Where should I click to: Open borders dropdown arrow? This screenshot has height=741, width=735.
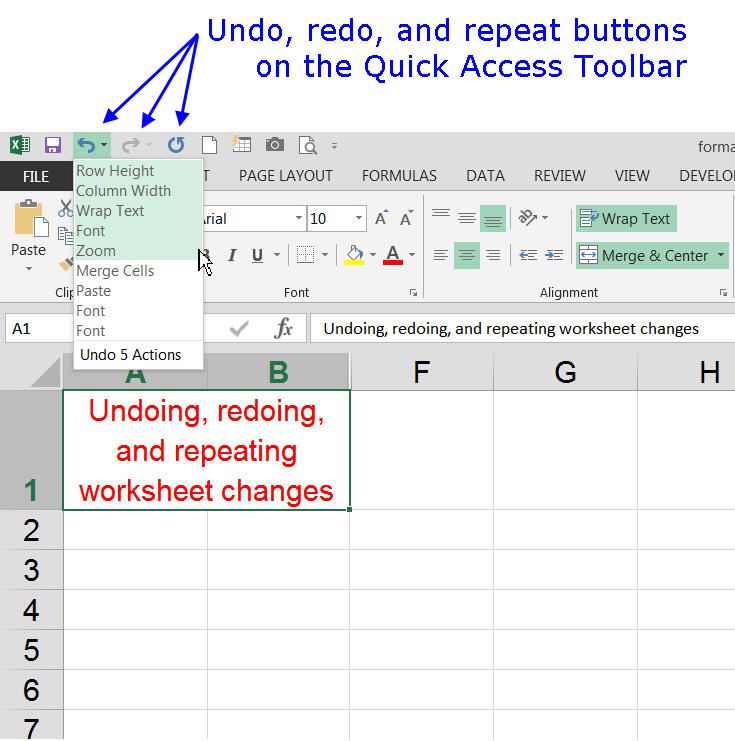click(x=325, y=255)
